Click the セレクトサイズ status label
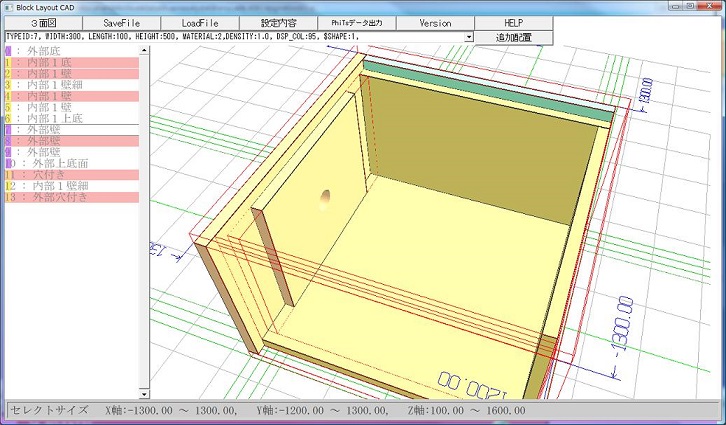Screen dimensions: 726x425 point(49,410)
